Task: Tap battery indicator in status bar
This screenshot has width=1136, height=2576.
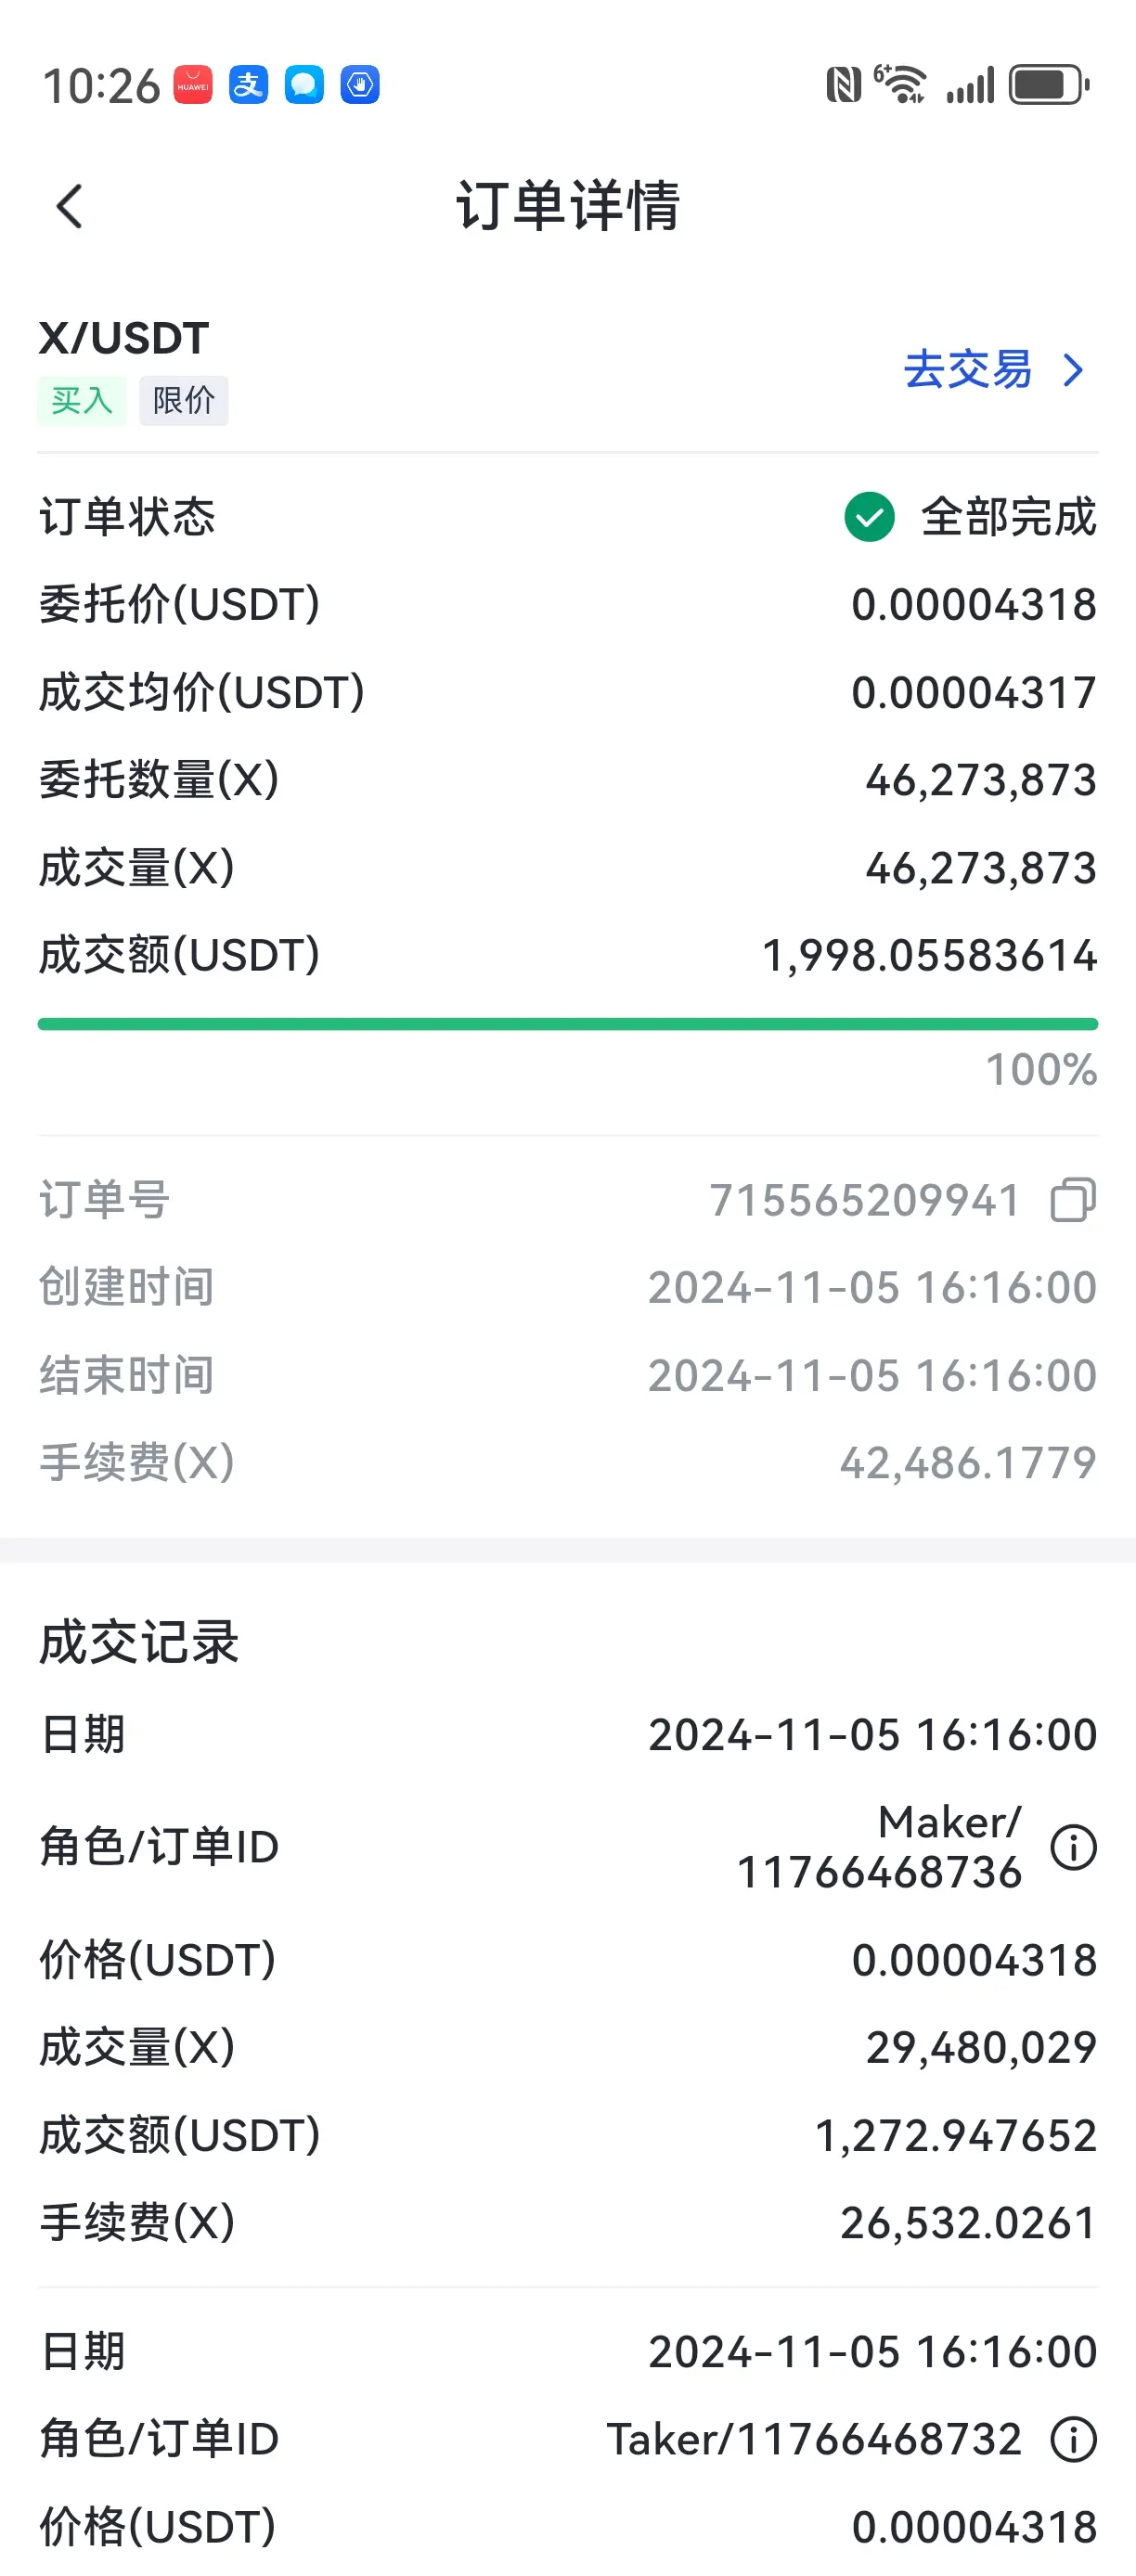Action: 1049,85
